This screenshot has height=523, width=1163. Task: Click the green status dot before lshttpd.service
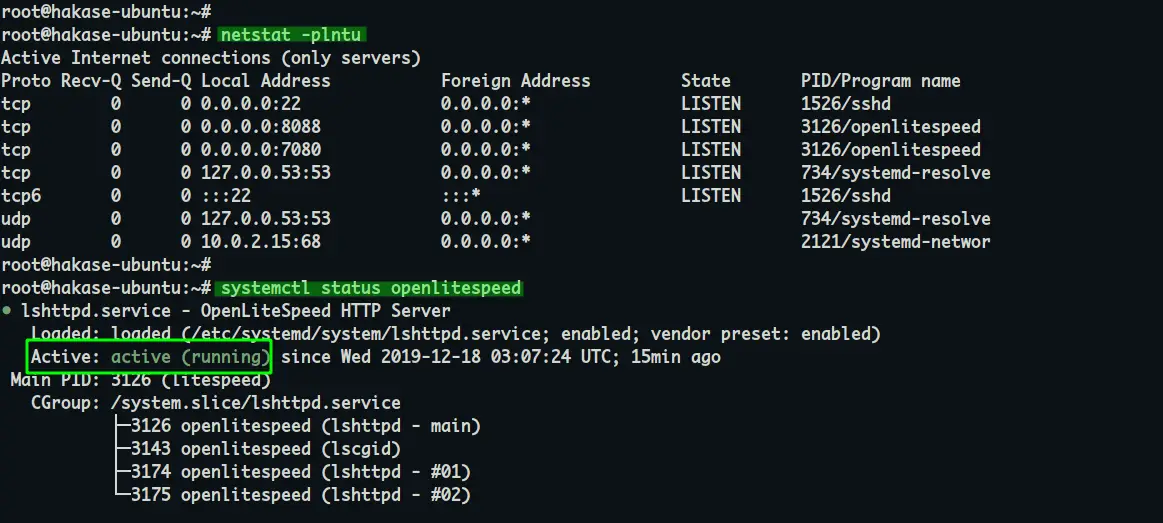click(7, 311)
